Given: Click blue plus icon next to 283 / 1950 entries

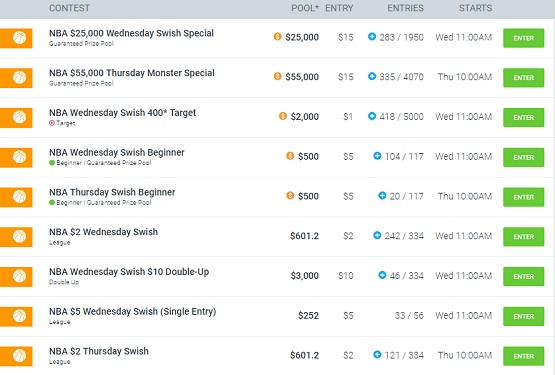Looking at the screenshot, I should tap(372, 36).
